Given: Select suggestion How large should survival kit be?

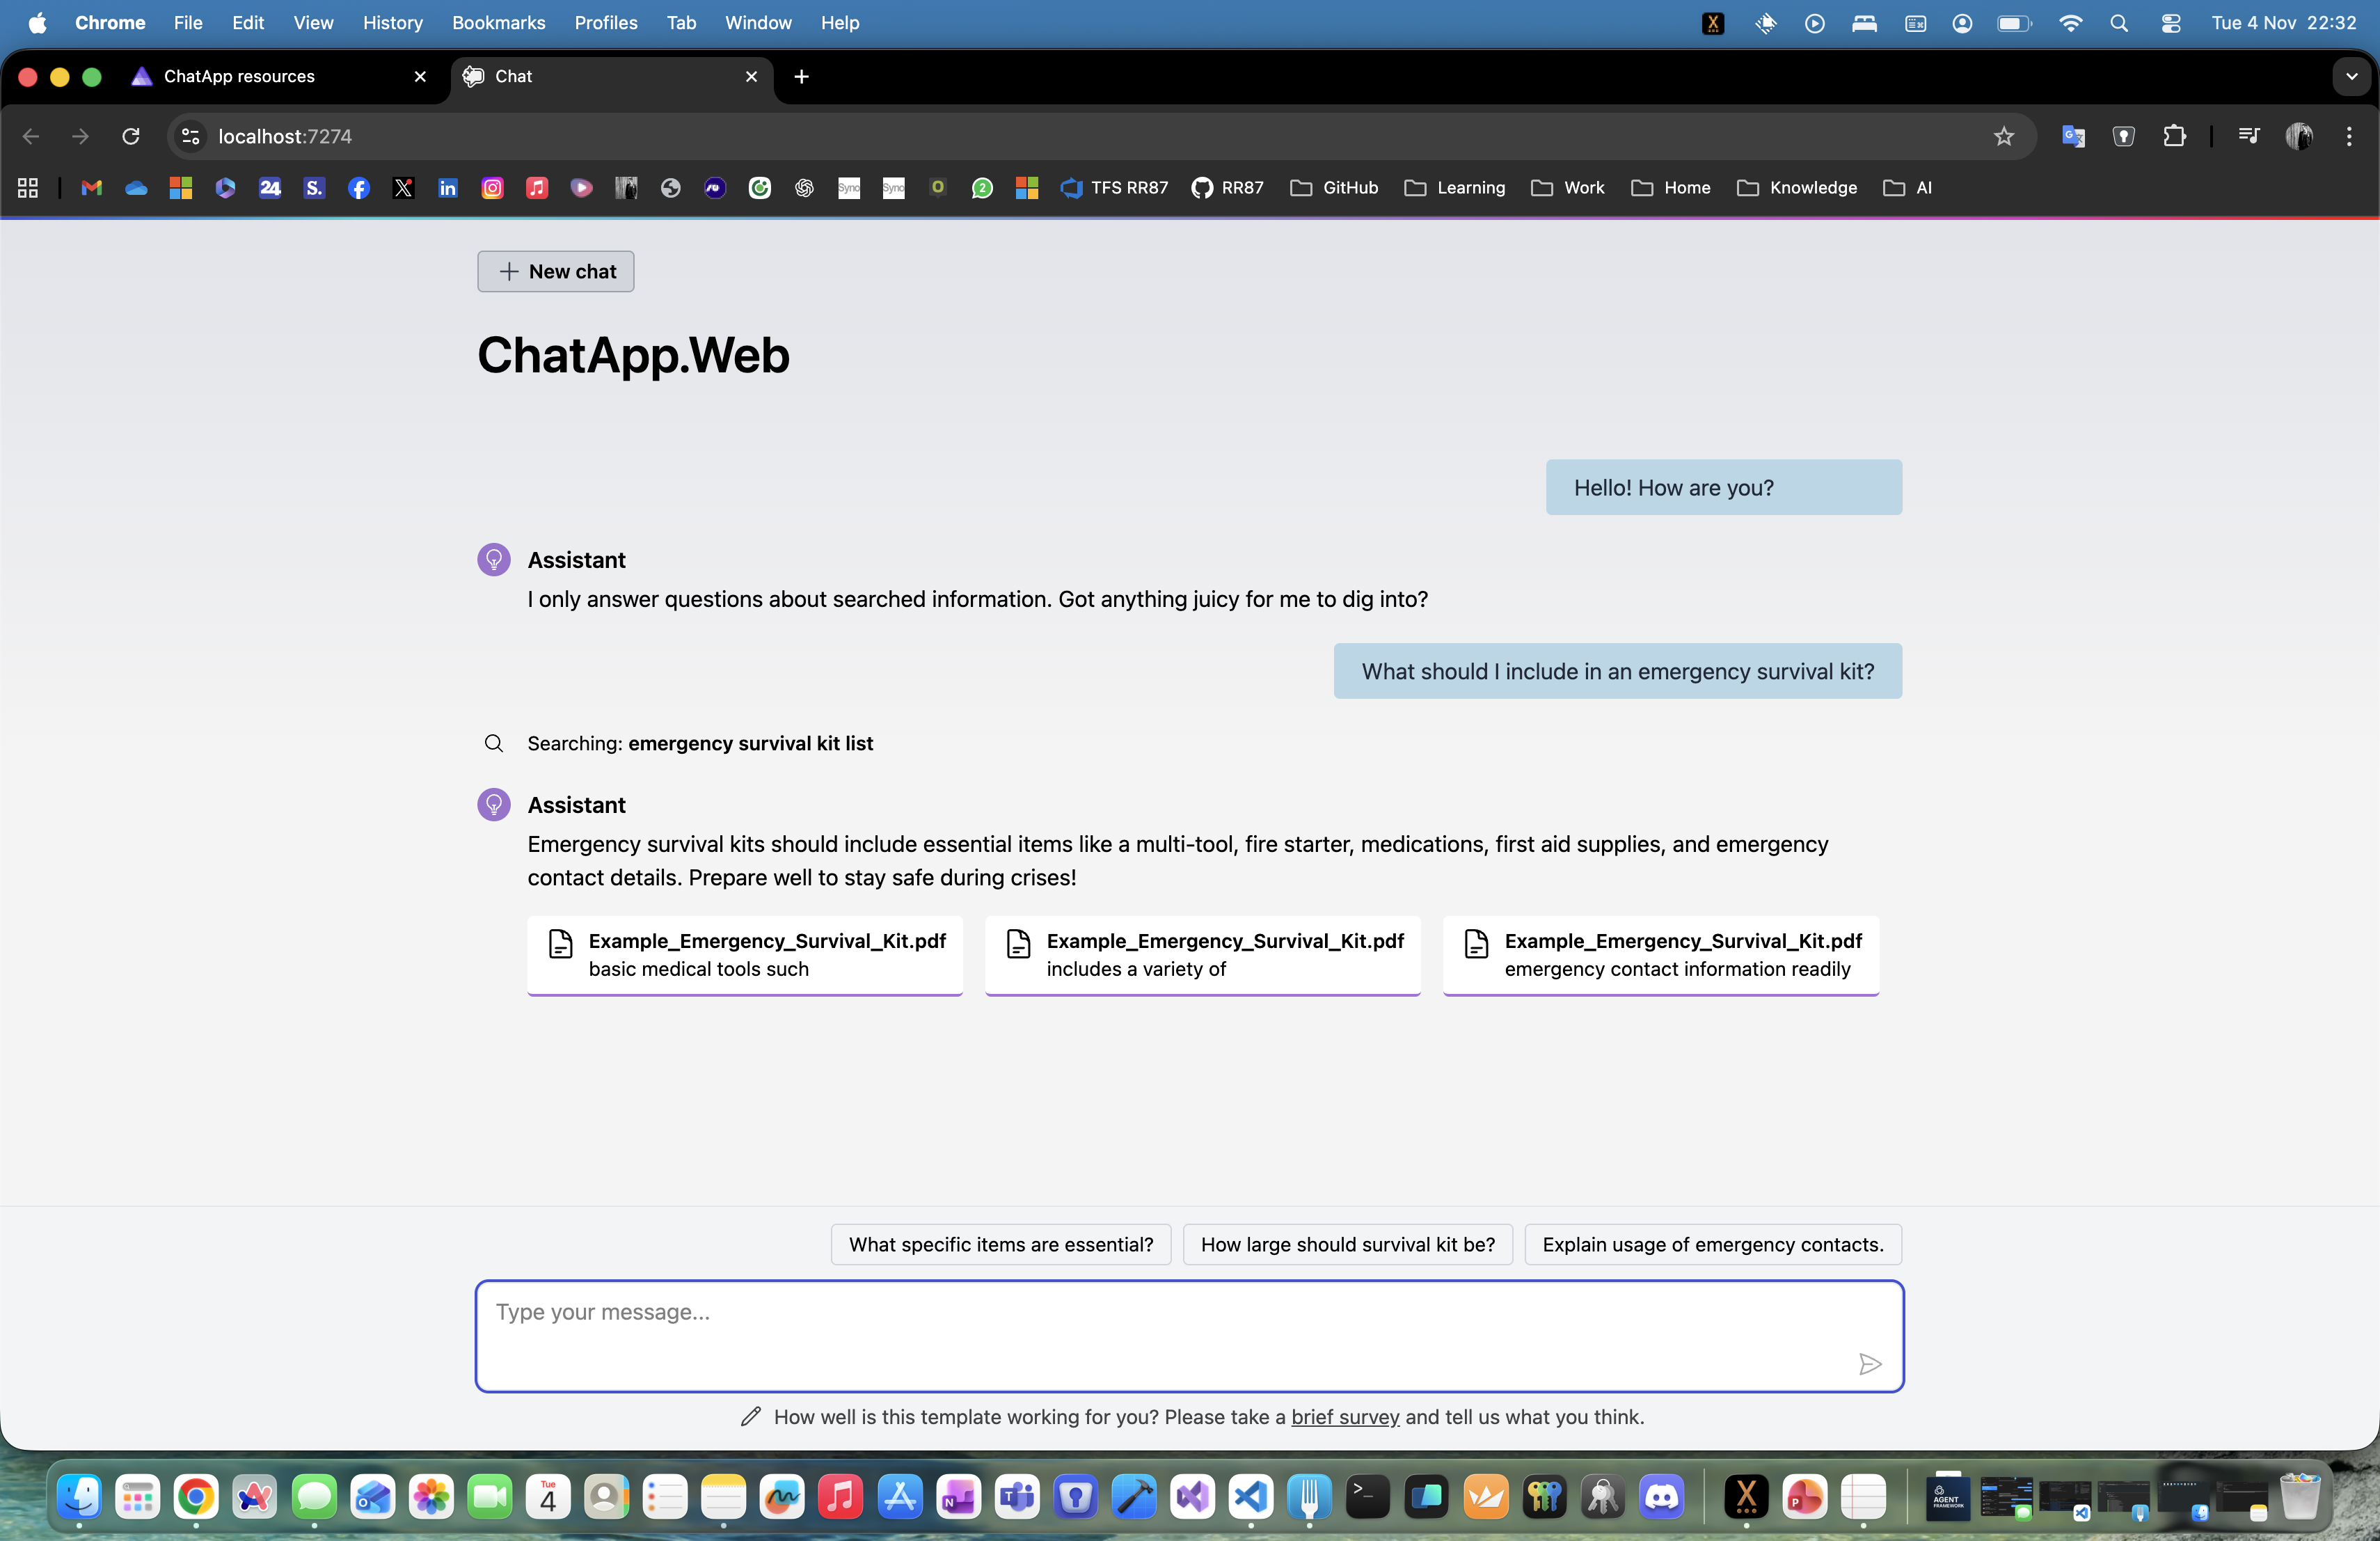Looking at the screenshot, I should tap(1347, 1244).
